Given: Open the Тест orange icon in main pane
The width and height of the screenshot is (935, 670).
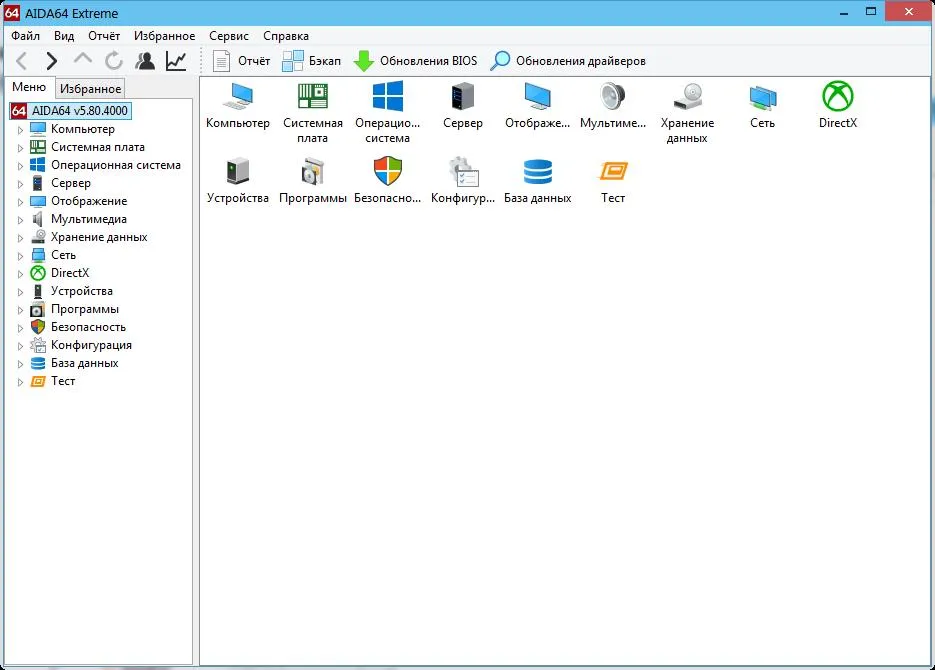Looking at the screenshot, I should 613,172.
